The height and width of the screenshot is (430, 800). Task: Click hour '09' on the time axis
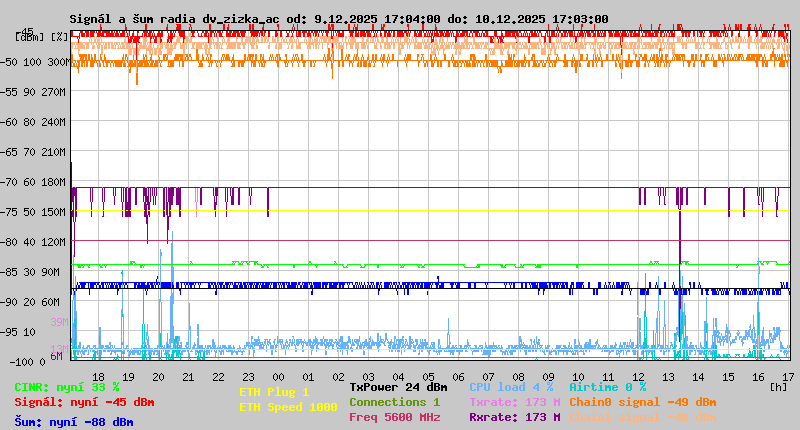[x=548, y=377]
